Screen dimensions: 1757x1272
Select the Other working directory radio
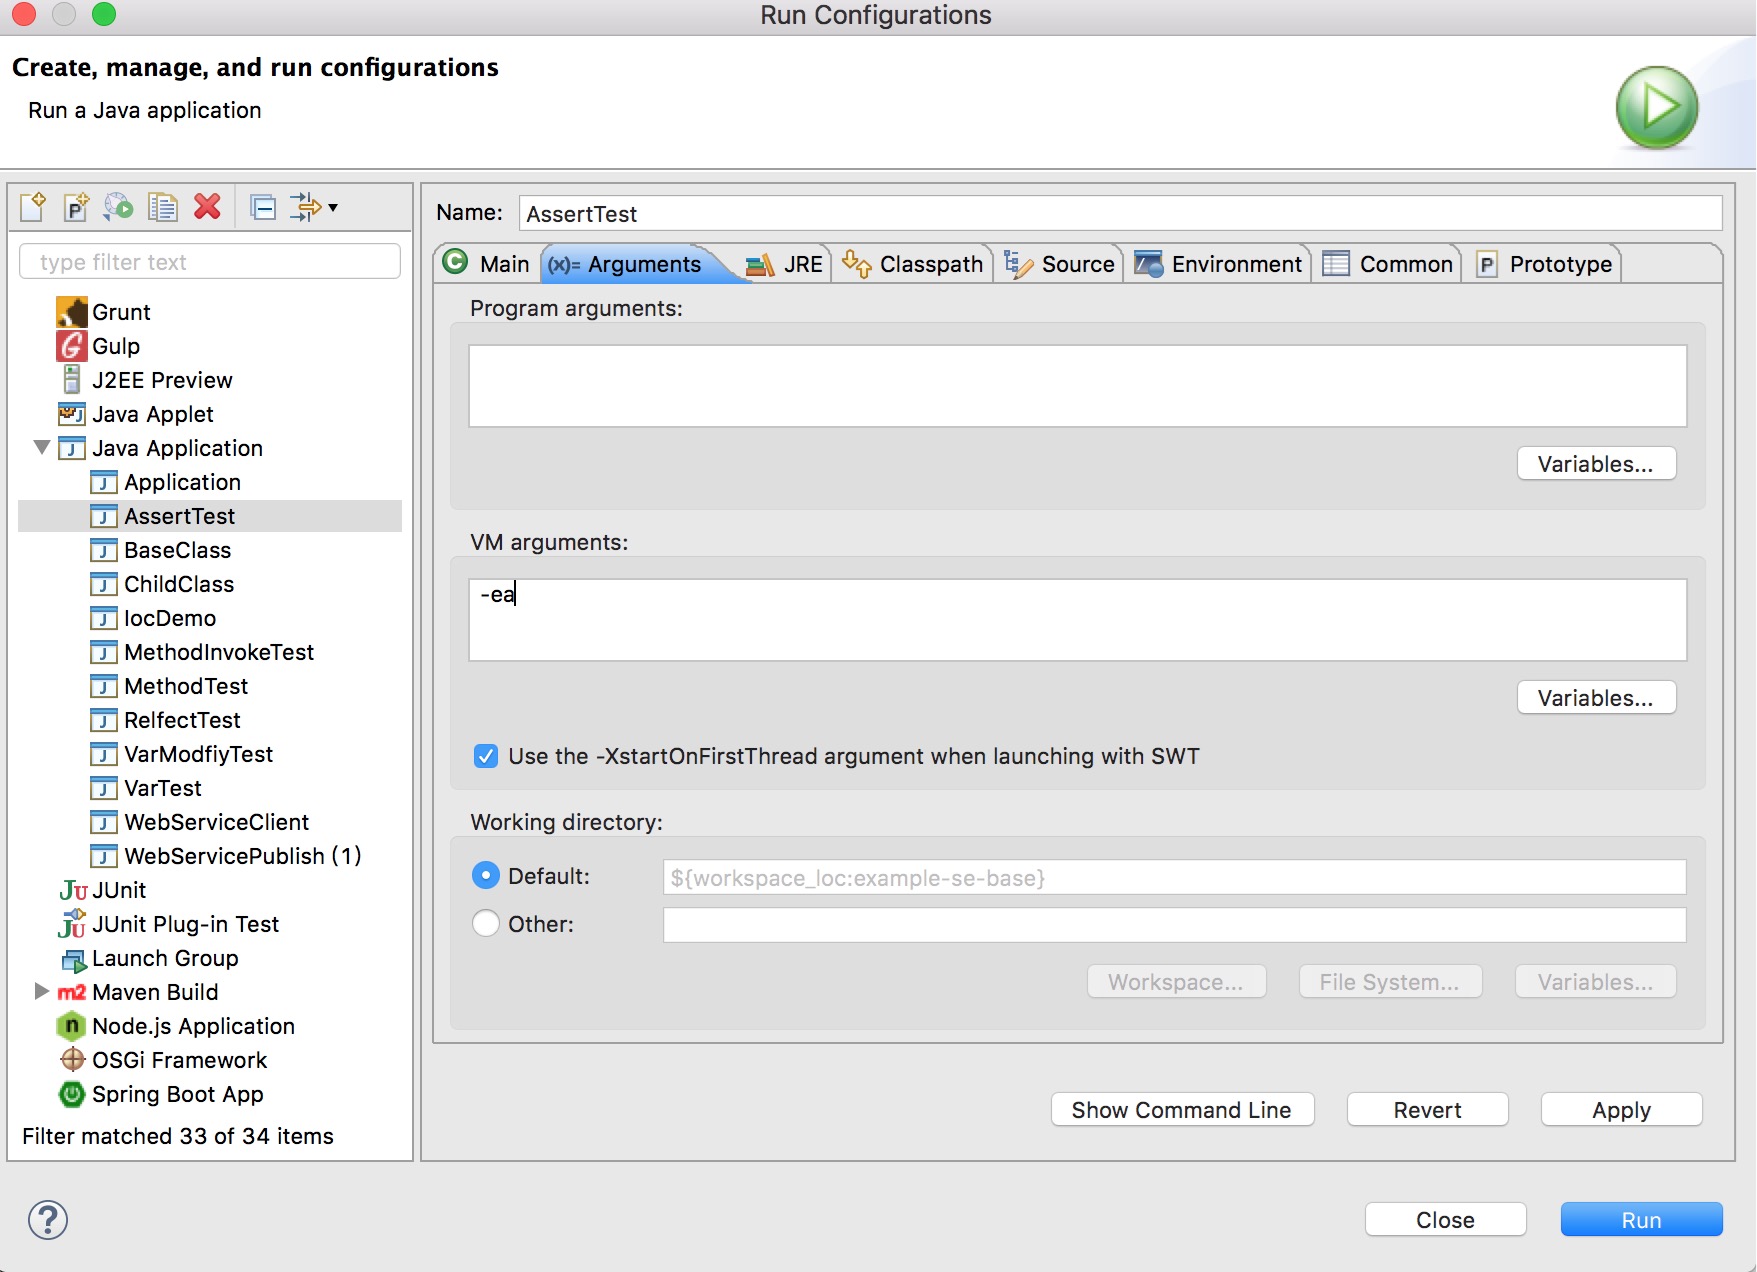pyautogui.click(x=486, y=923)
